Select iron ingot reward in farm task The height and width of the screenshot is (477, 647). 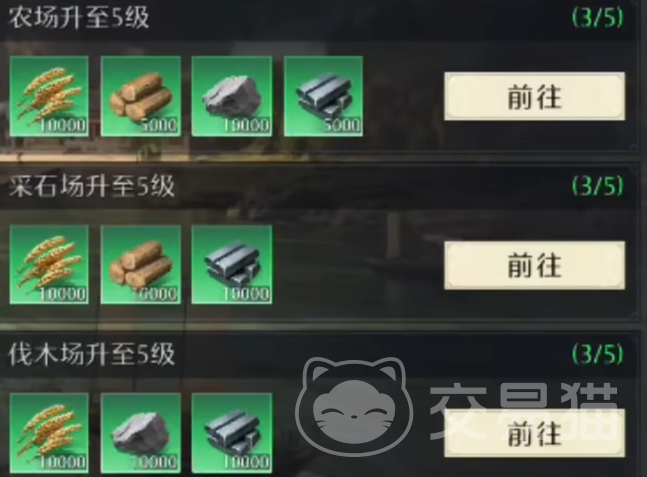coord(324,96)
